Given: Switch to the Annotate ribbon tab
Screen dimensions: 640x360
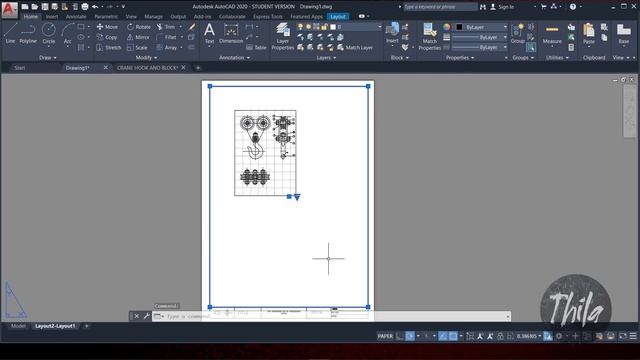Looking at the screenshot, I should [76, 17].
